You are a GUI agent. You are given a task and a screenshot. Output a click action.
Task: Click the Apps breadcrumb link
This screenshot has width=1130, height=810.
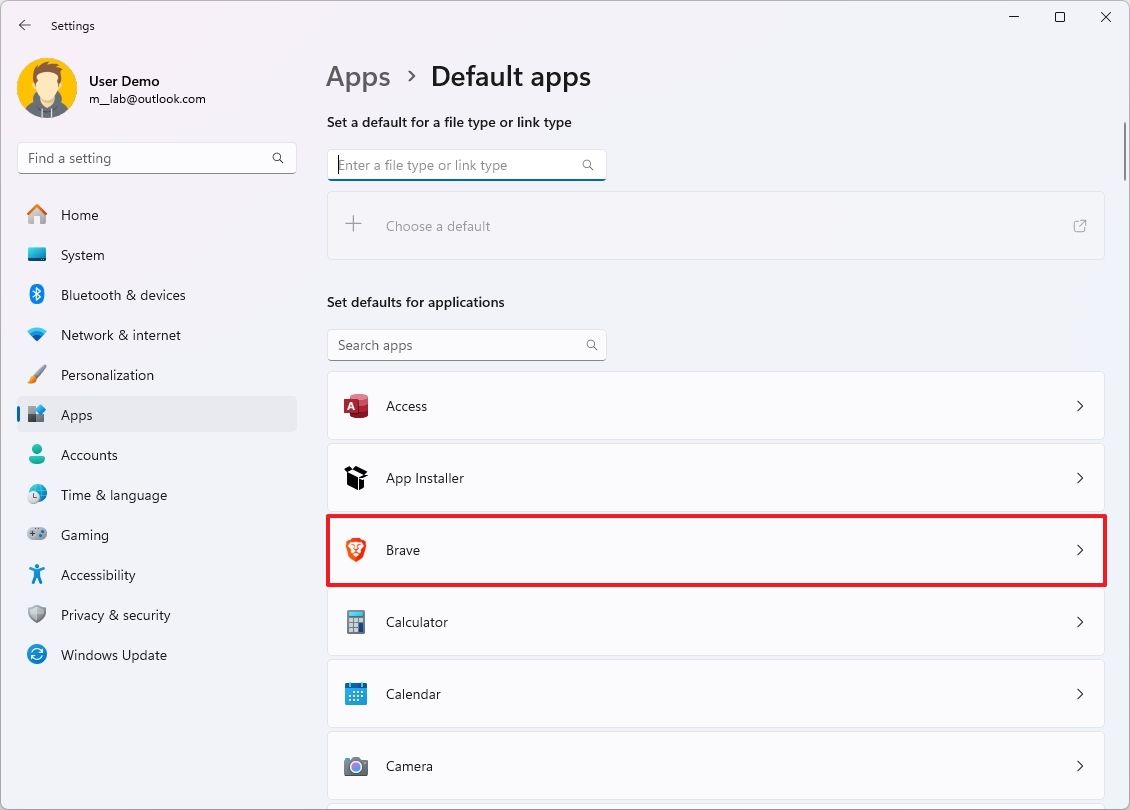[358, 76]
